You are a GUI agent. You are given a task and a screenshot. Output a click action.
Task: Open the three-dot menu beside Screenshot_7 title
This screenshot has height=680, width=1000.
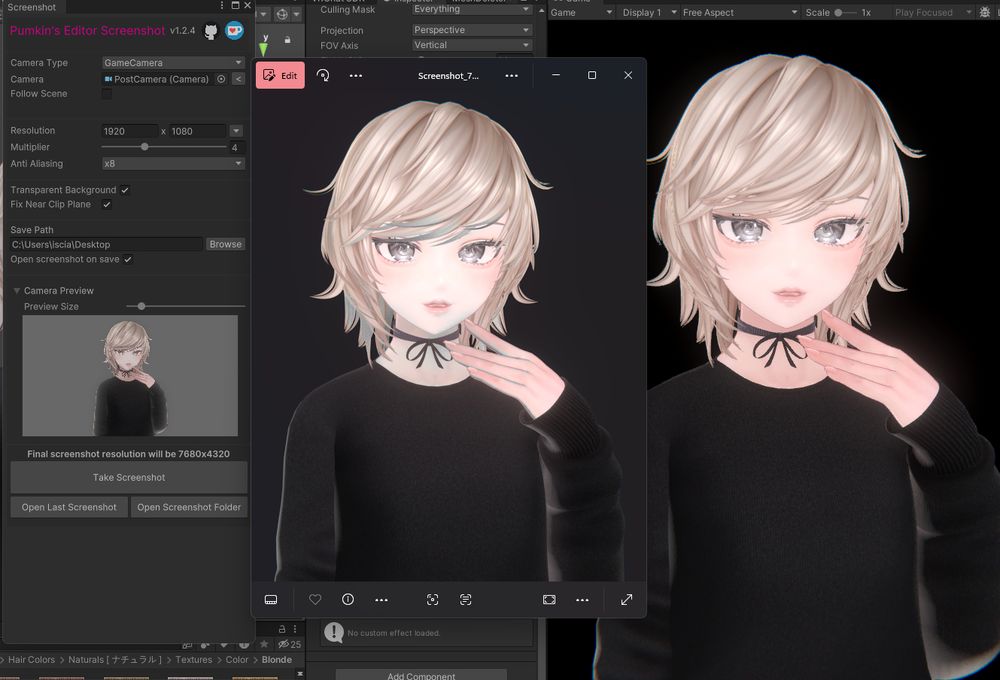(511, 75)
